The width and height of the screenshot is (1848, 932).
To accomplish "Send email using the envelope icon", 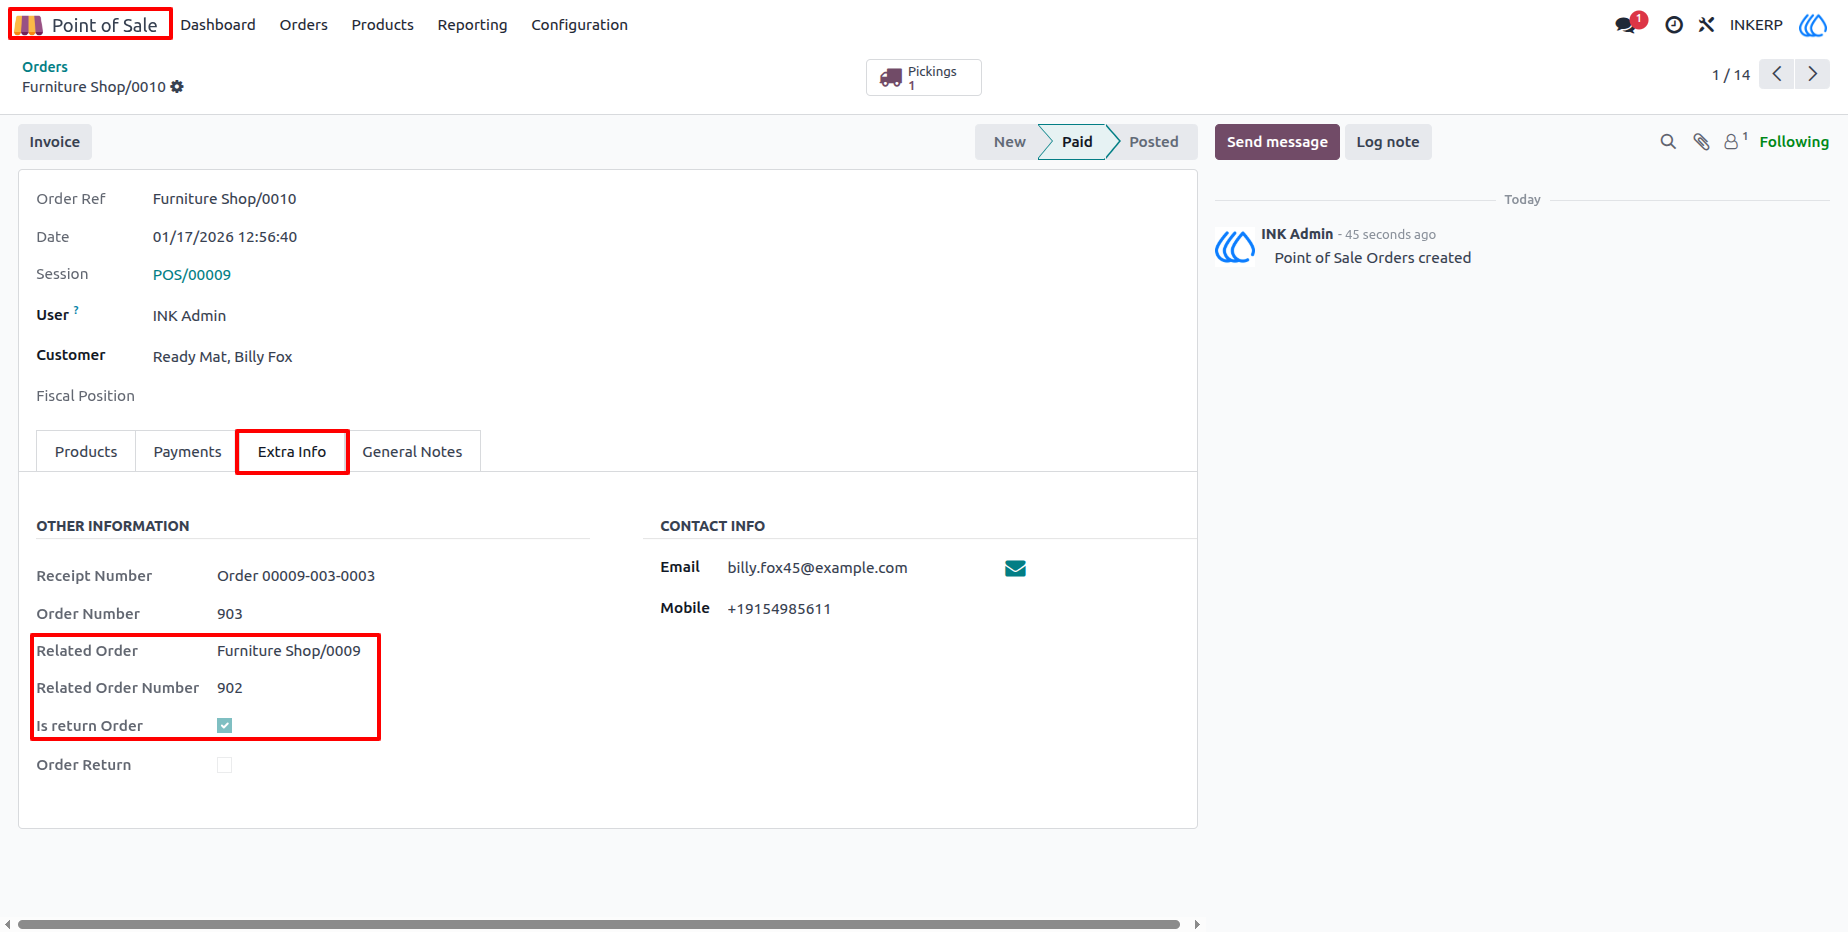I will [1015, 569].
